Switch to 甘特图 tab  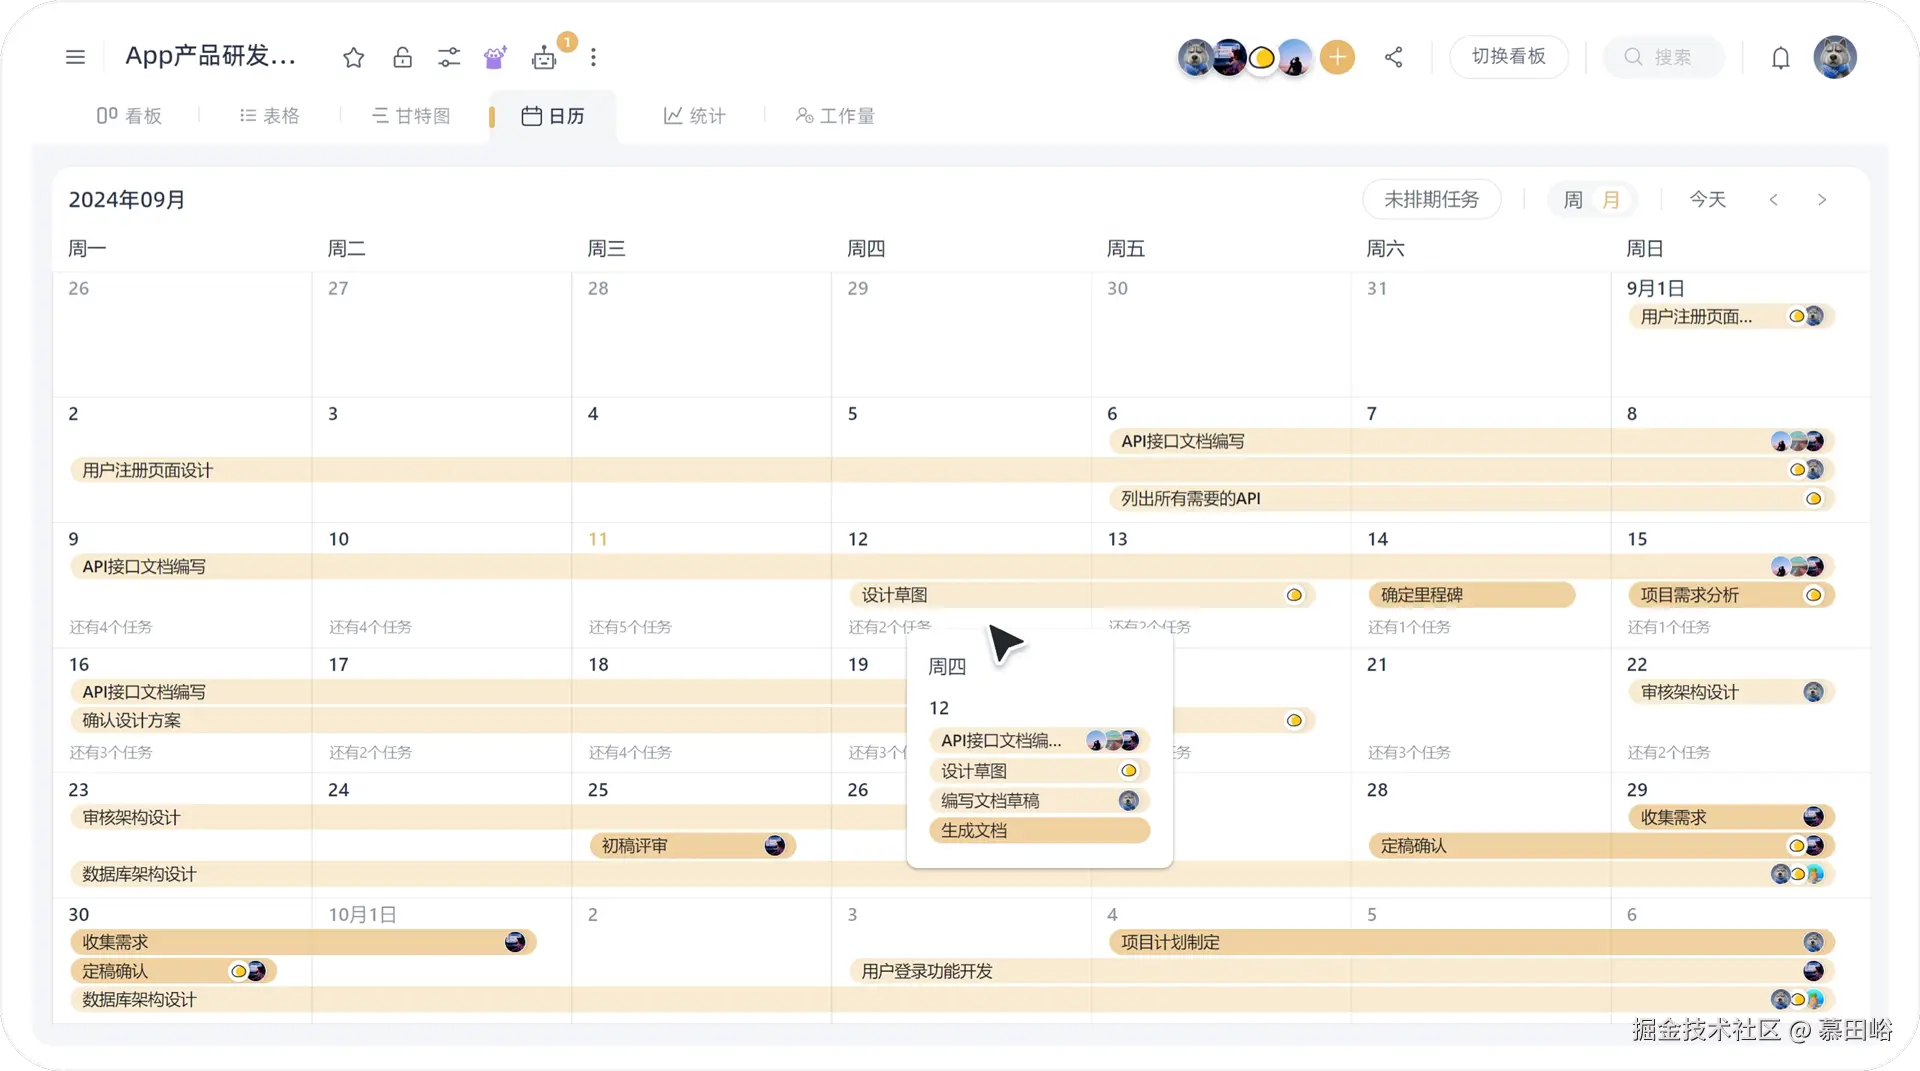411,116
